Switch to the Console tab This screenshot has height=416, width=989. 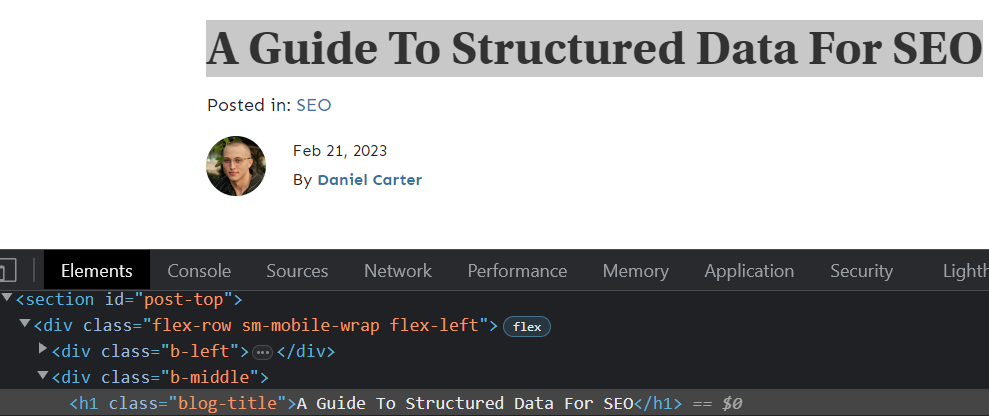coord(199,271)
